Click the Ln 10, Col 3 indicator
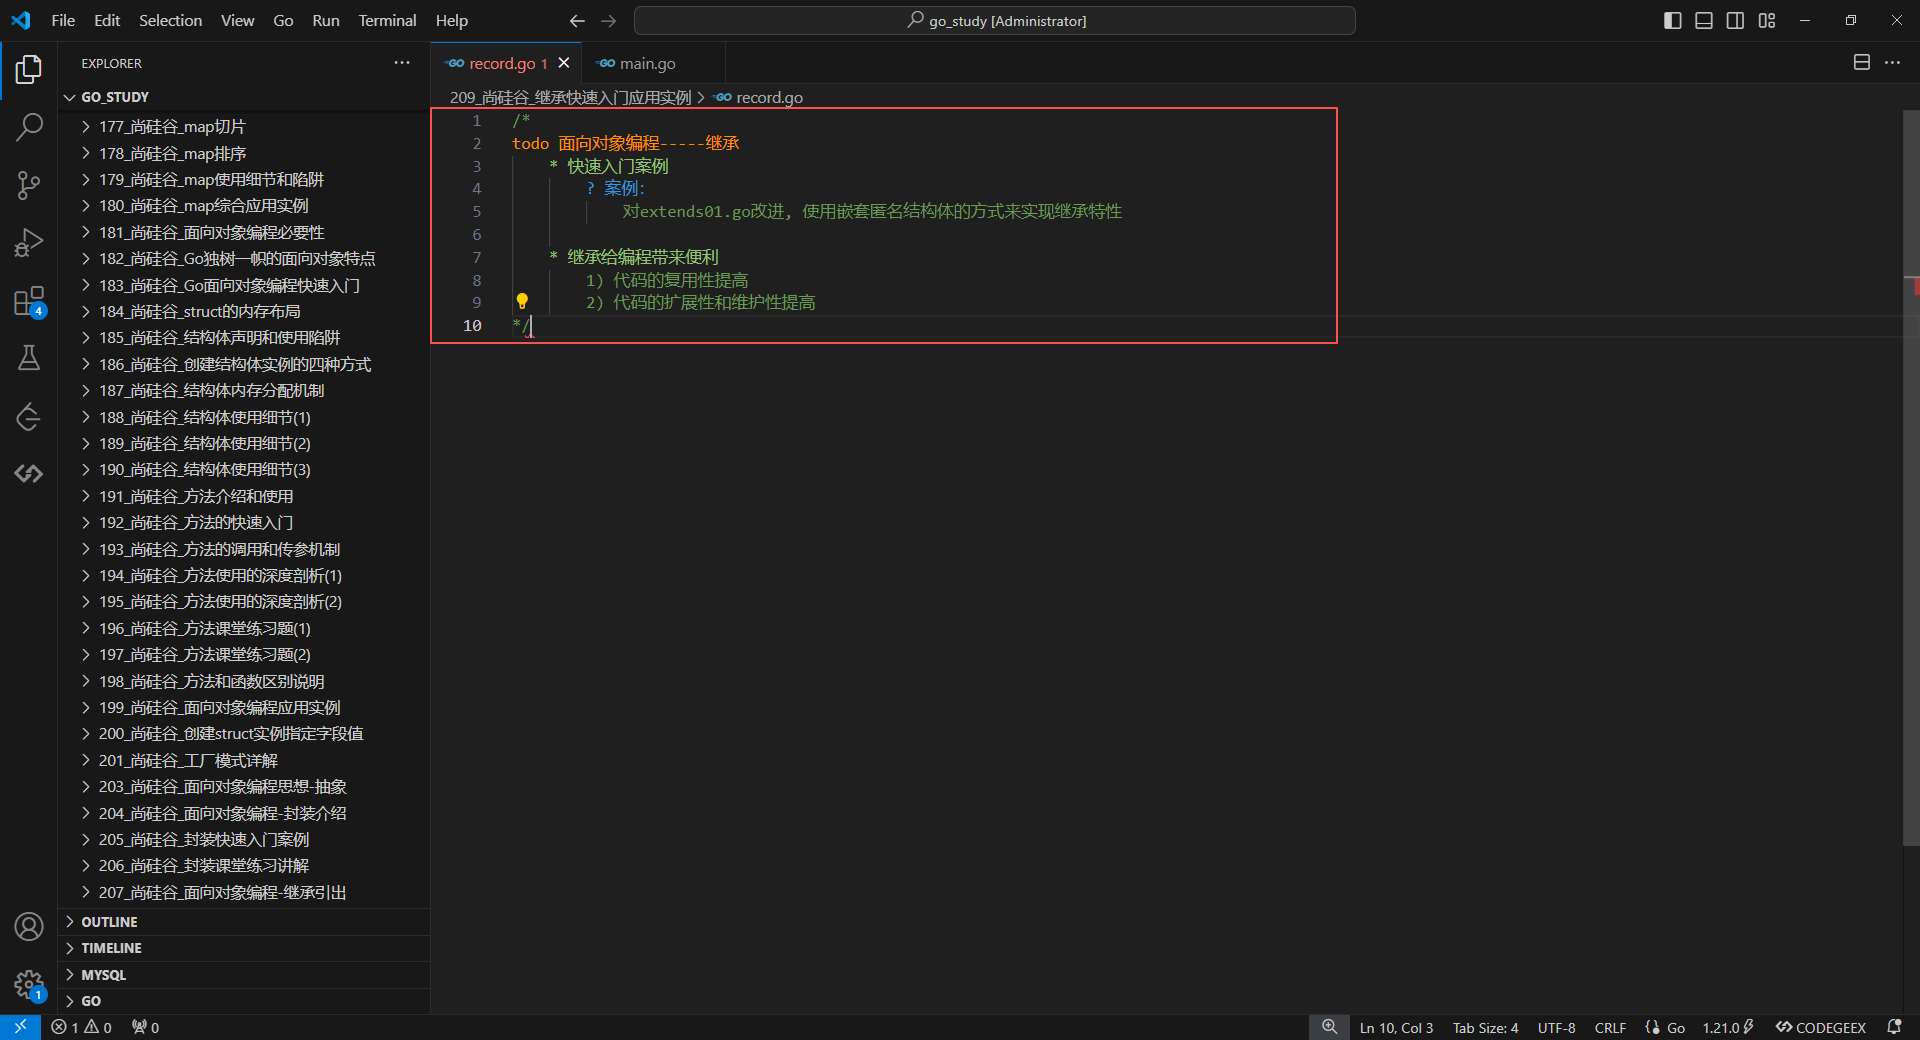1920x1040 pixels. pyautogui.click(x=1396, y=1027)
